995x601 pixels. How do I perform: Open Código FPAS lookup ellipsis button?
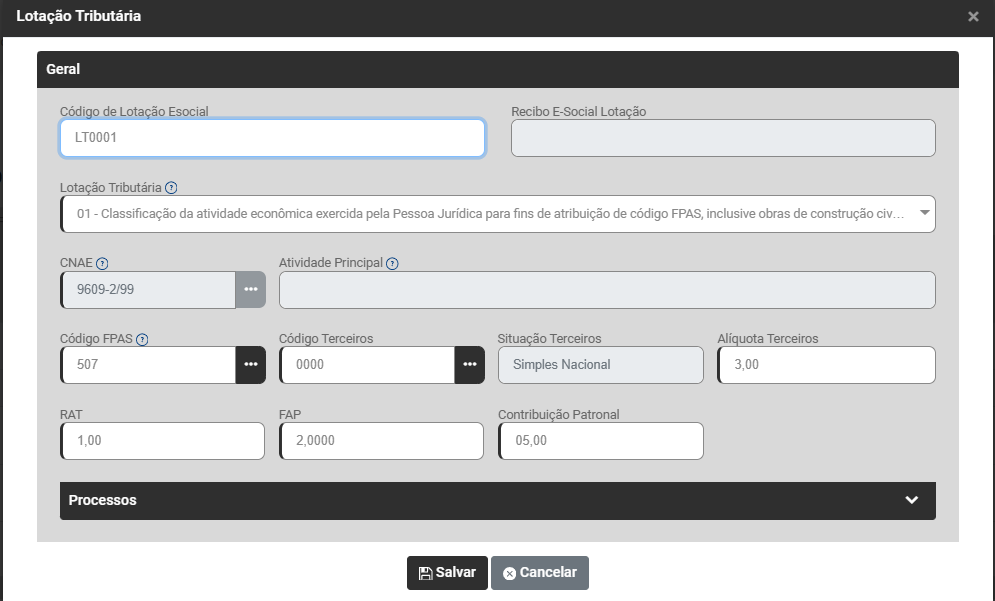click(x=251, y=365)
